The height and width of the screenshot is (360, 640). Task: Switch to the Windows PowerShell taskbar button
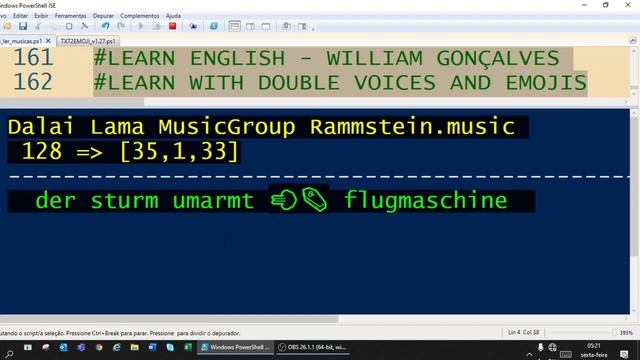(236, 347)
